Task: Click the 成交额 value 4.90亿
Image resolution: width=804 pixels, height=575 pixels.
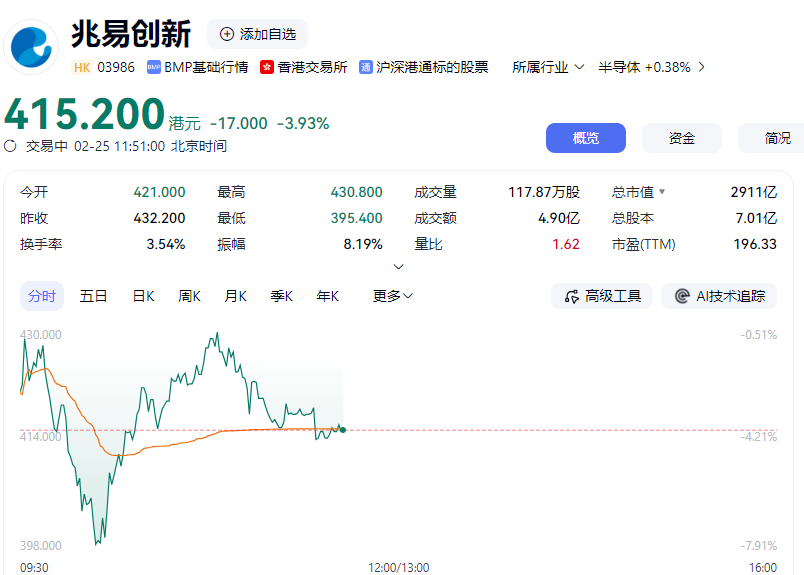Action: pos(559,218)
